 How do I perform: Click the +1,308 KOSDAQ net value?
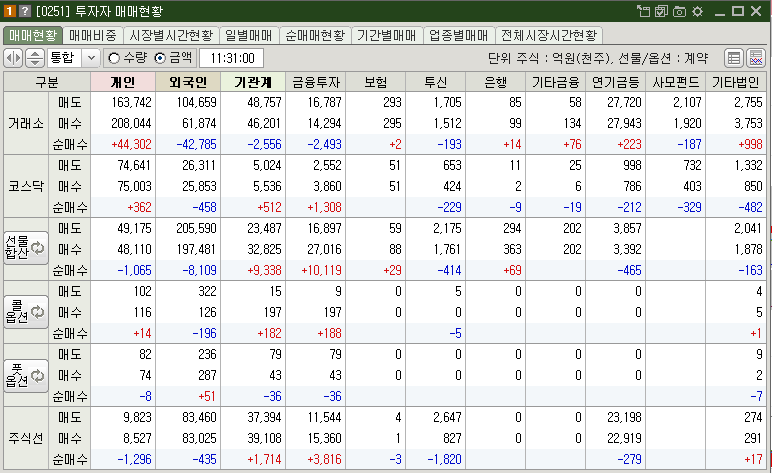[x=324, y=207]
